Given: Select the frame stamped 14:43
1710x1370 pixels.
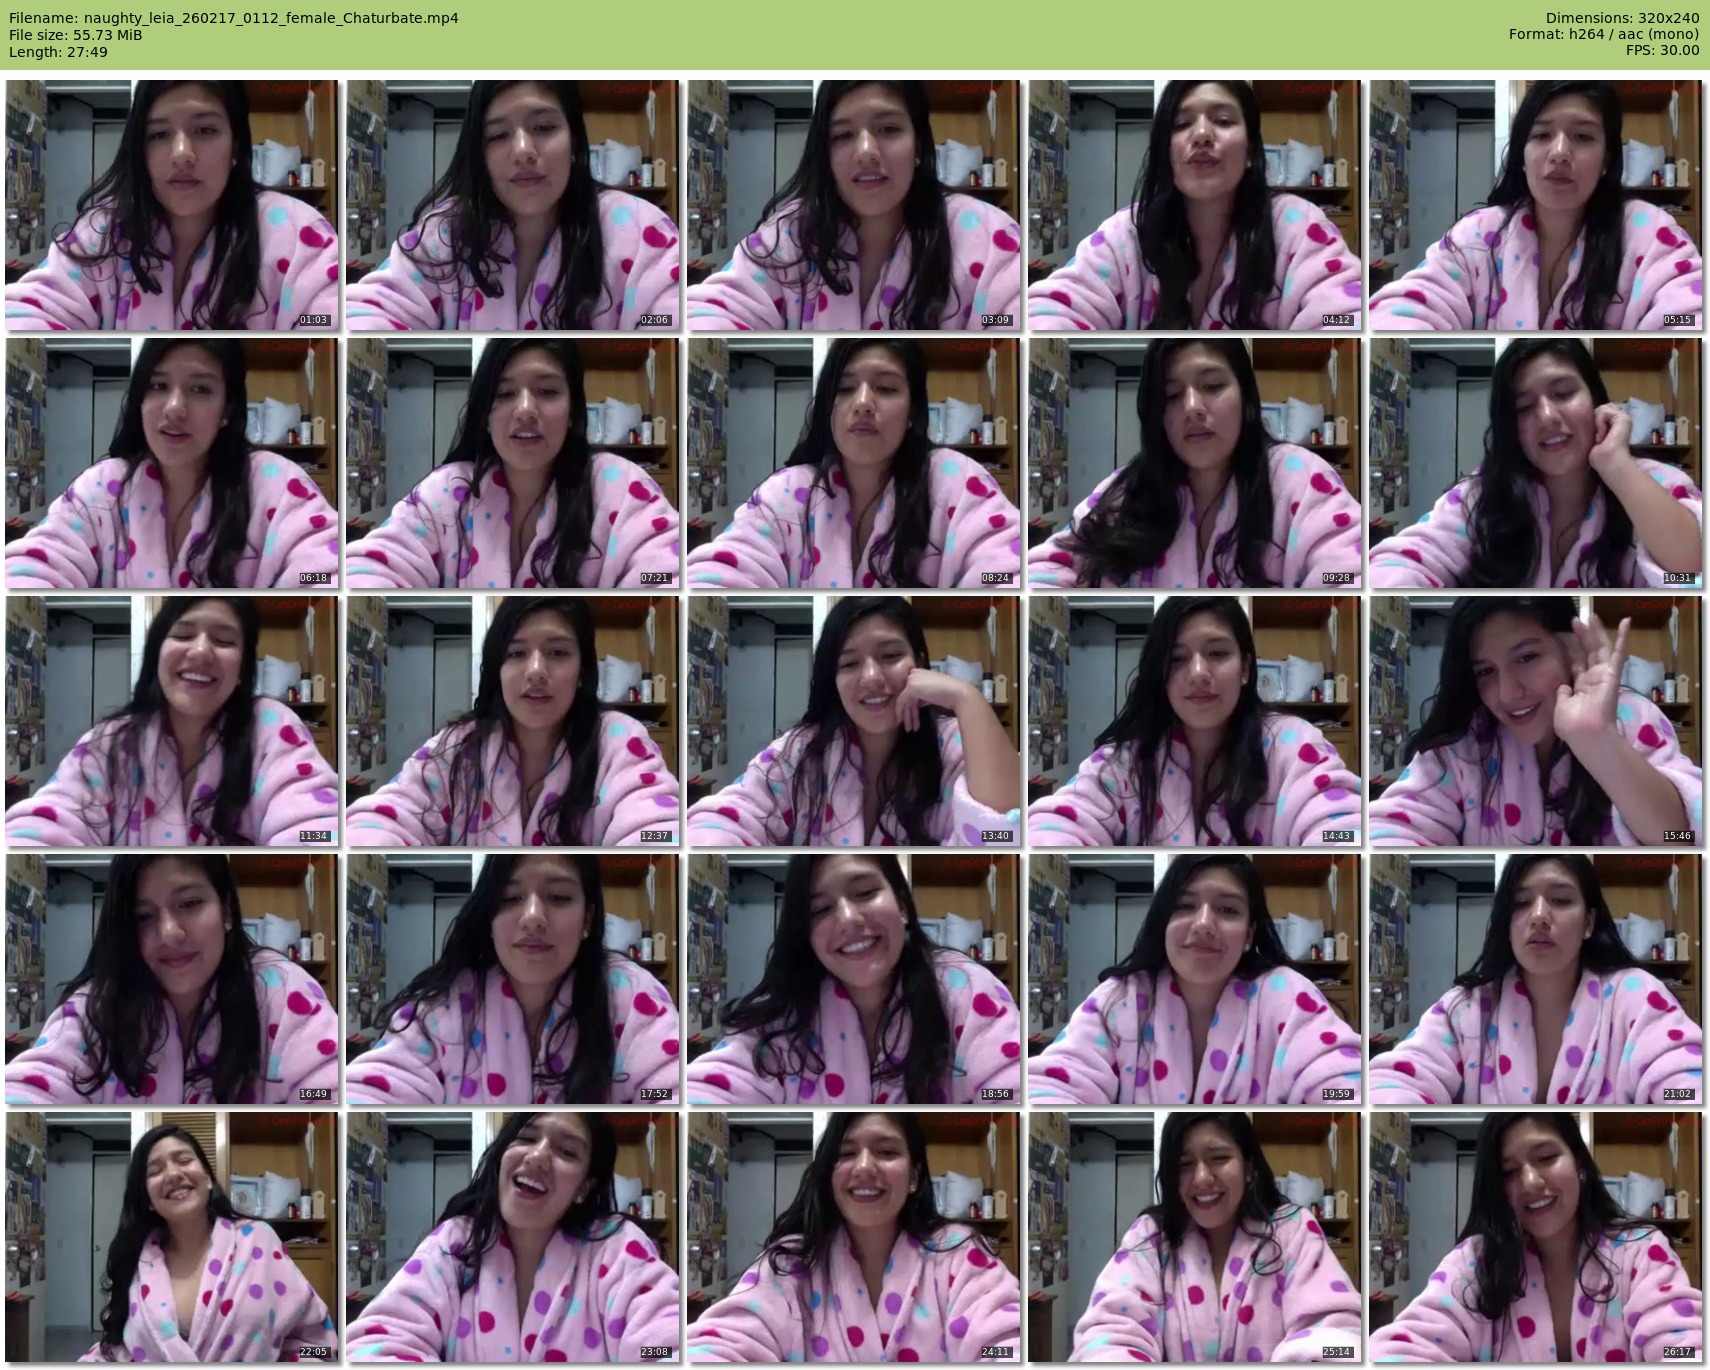Looking at the screenshot, I should coord(1195,721).
